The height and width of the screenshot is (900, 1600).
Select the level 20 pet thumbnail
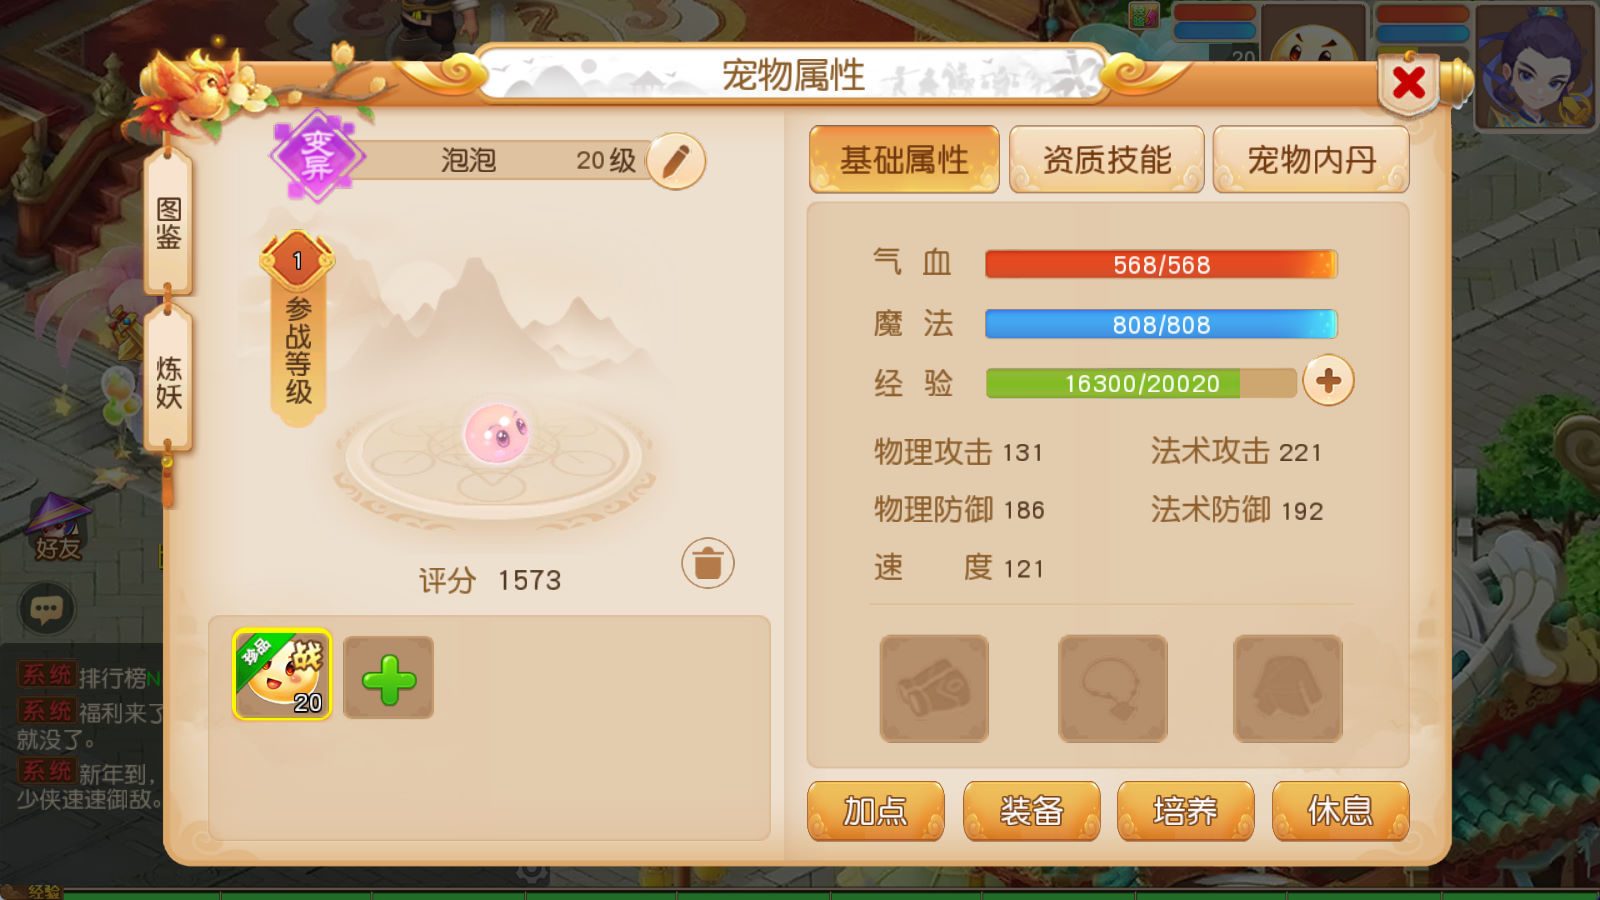282,675
